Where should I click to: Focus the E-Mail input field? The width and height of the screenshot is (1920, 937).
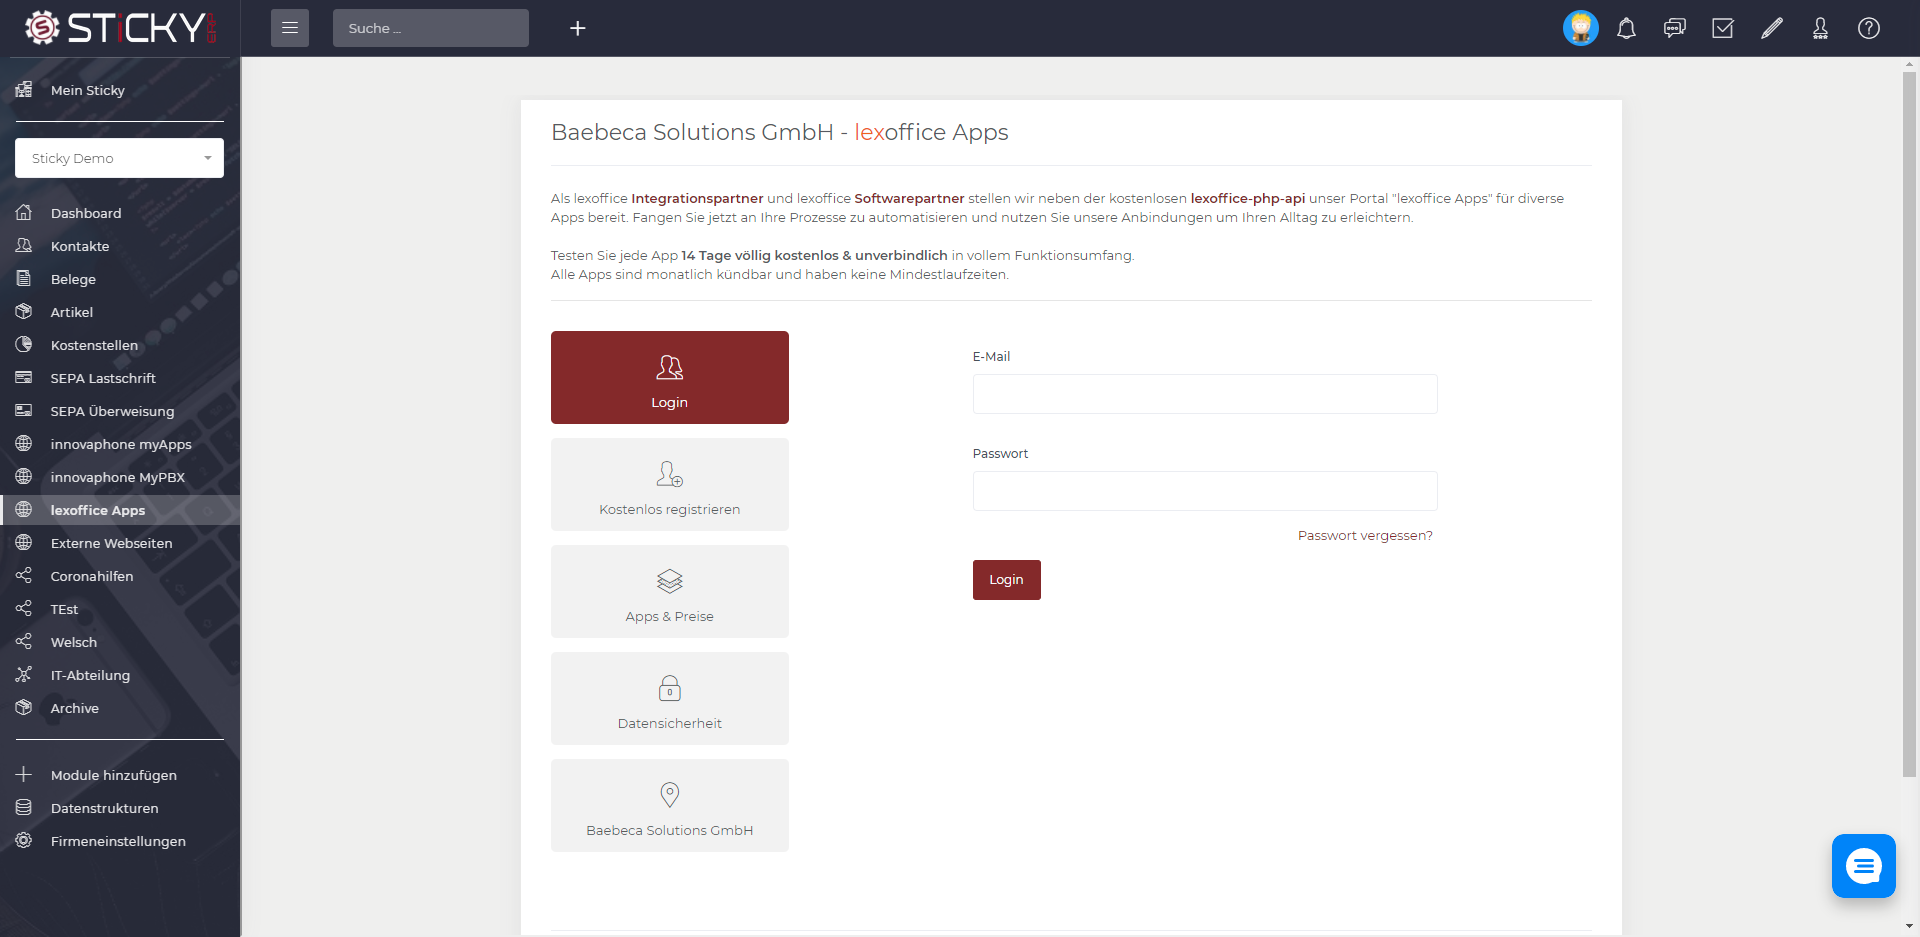[1205, 394]
